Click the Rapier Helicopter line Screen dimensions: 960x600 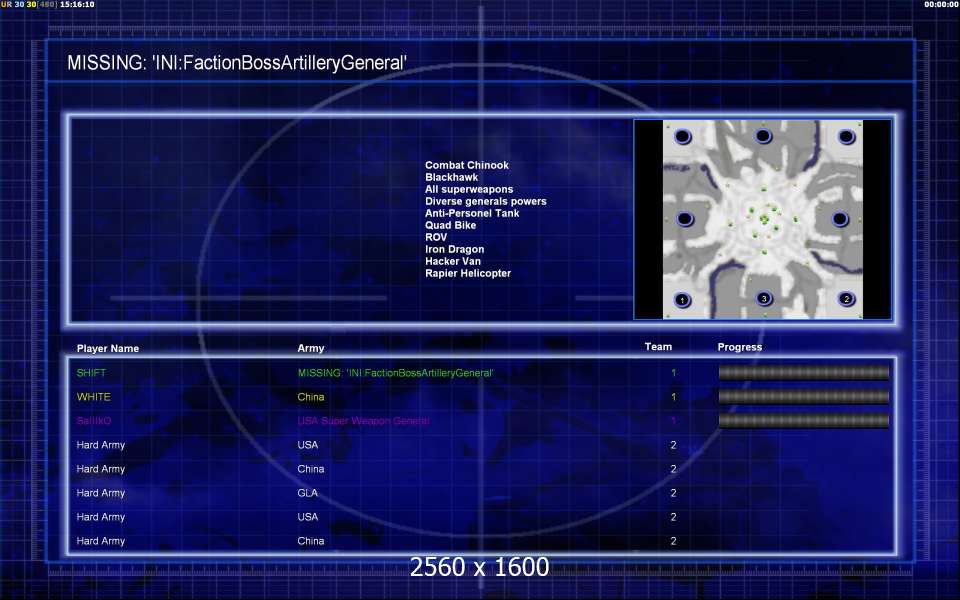point(468,273)
